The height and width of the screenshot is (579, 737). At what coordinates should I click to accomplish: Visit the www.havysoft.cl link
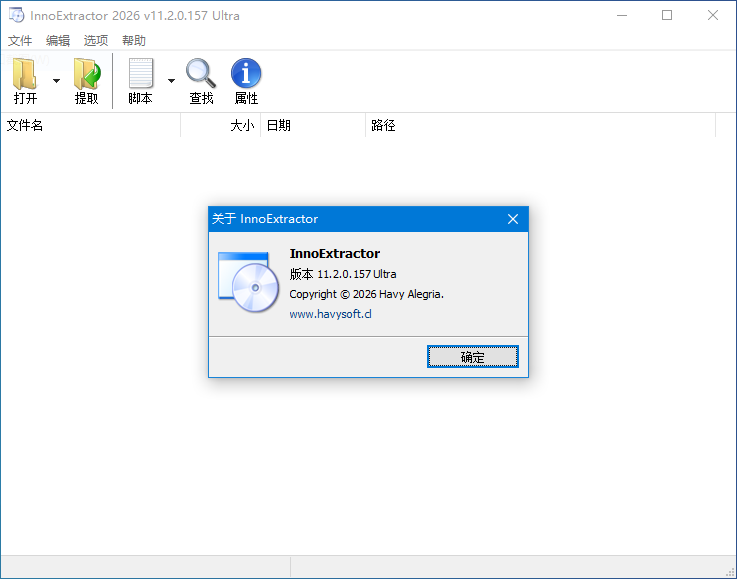coord(330,314)
